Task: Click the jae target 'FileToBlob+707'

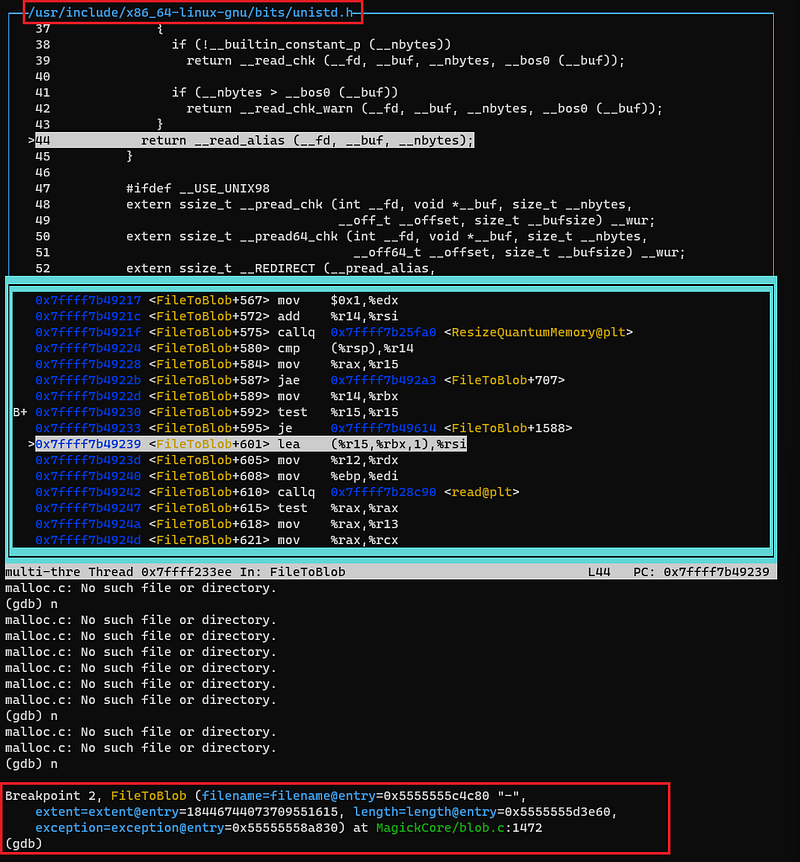Action: pos(504,380)
